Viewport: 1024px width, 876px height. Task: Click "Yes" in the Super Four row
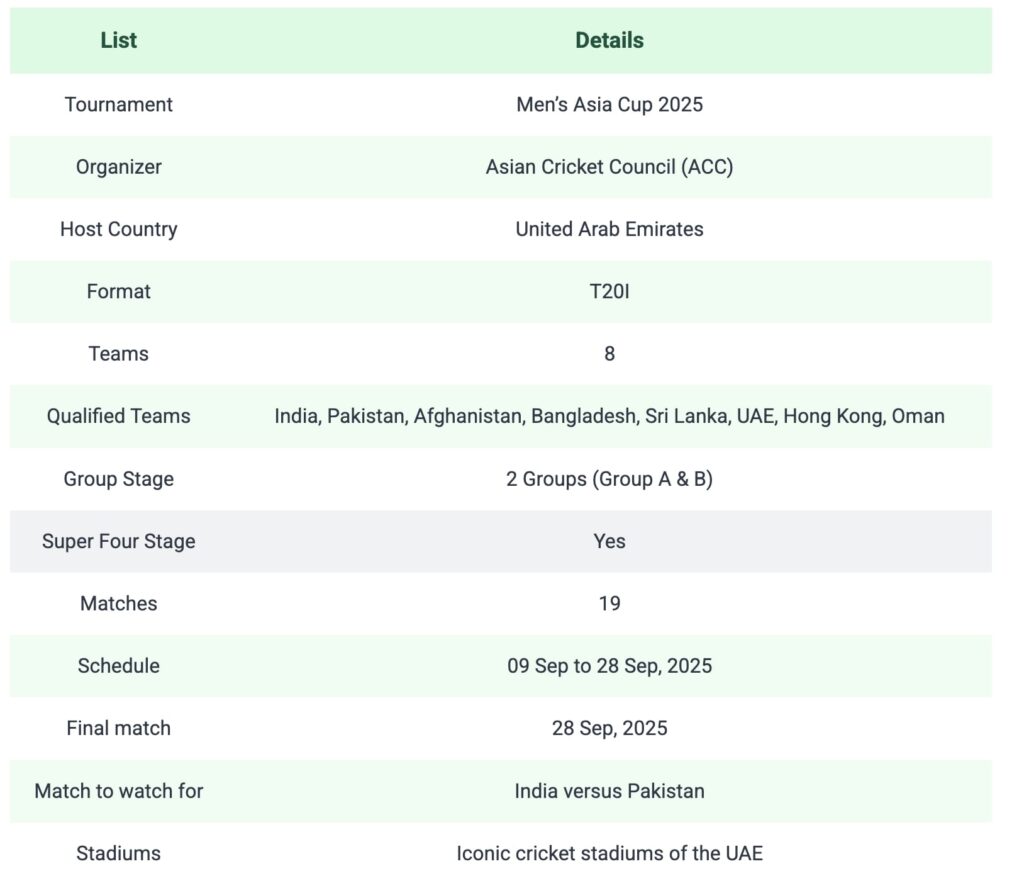tap(609, 541)
